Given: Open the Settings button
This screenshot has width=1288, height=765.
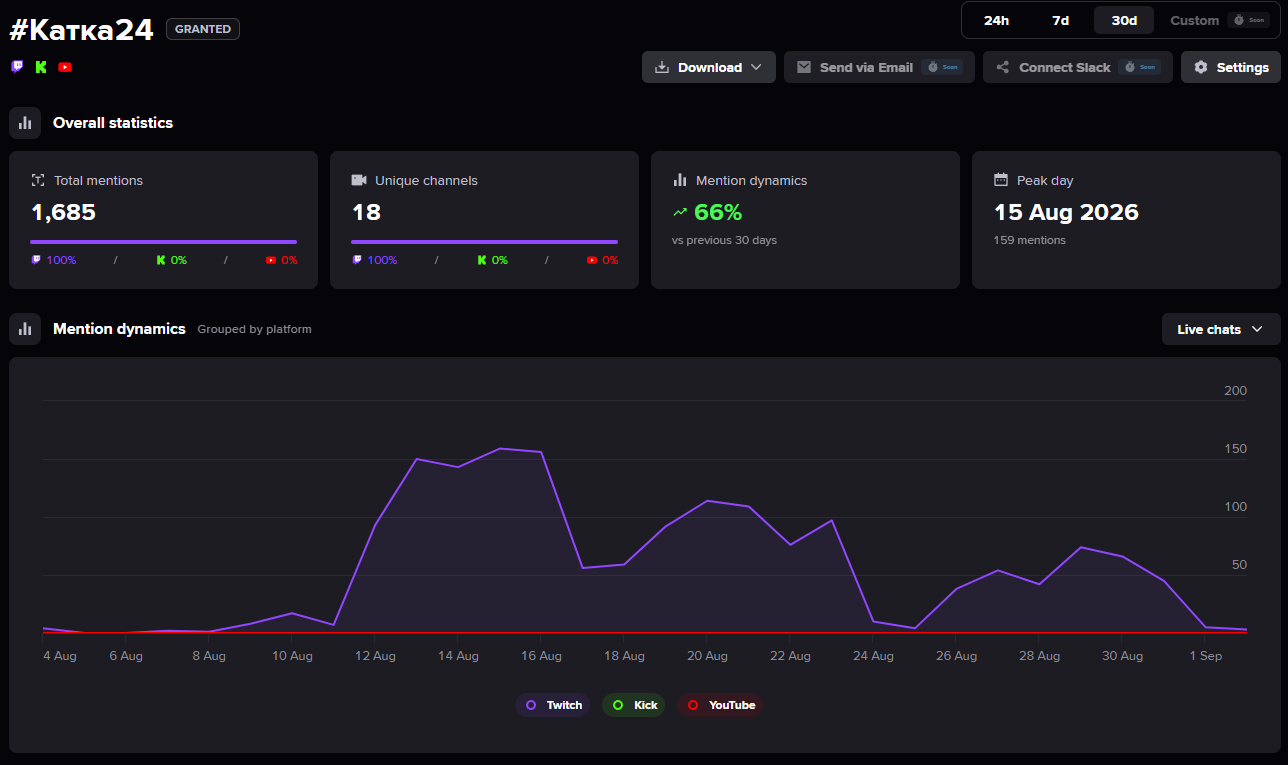Looking at the screenshot, I should [1231, 67].
